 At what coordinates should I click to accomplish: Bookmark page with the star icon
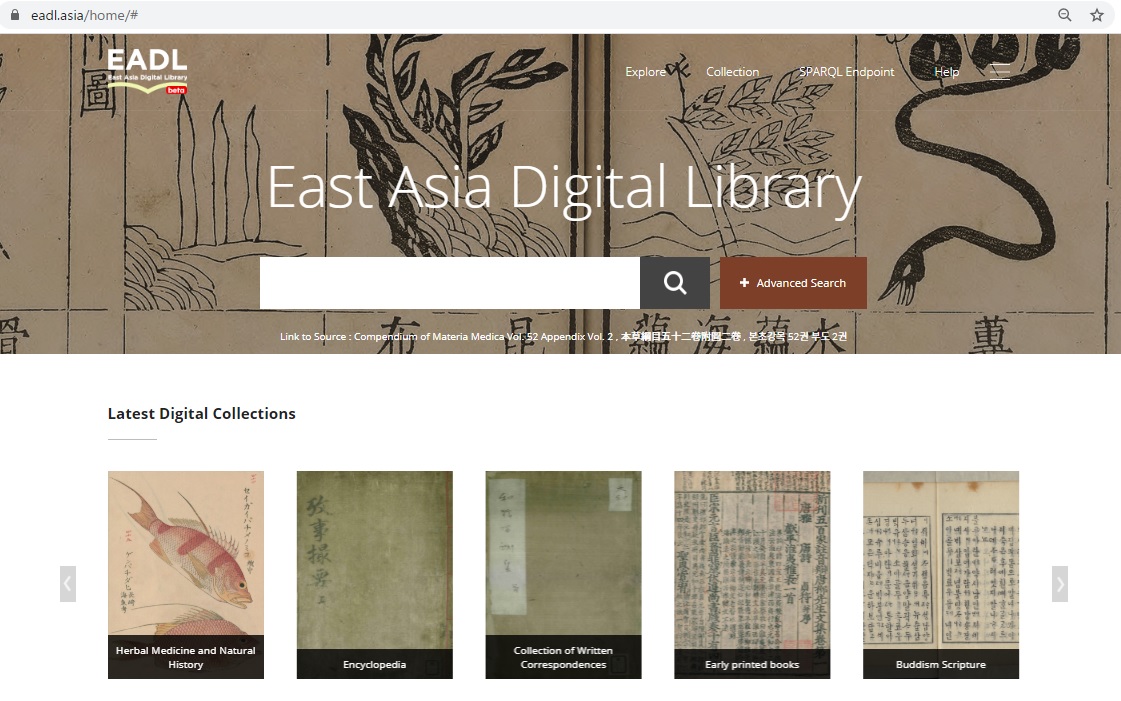click(x=1097, y=15)
